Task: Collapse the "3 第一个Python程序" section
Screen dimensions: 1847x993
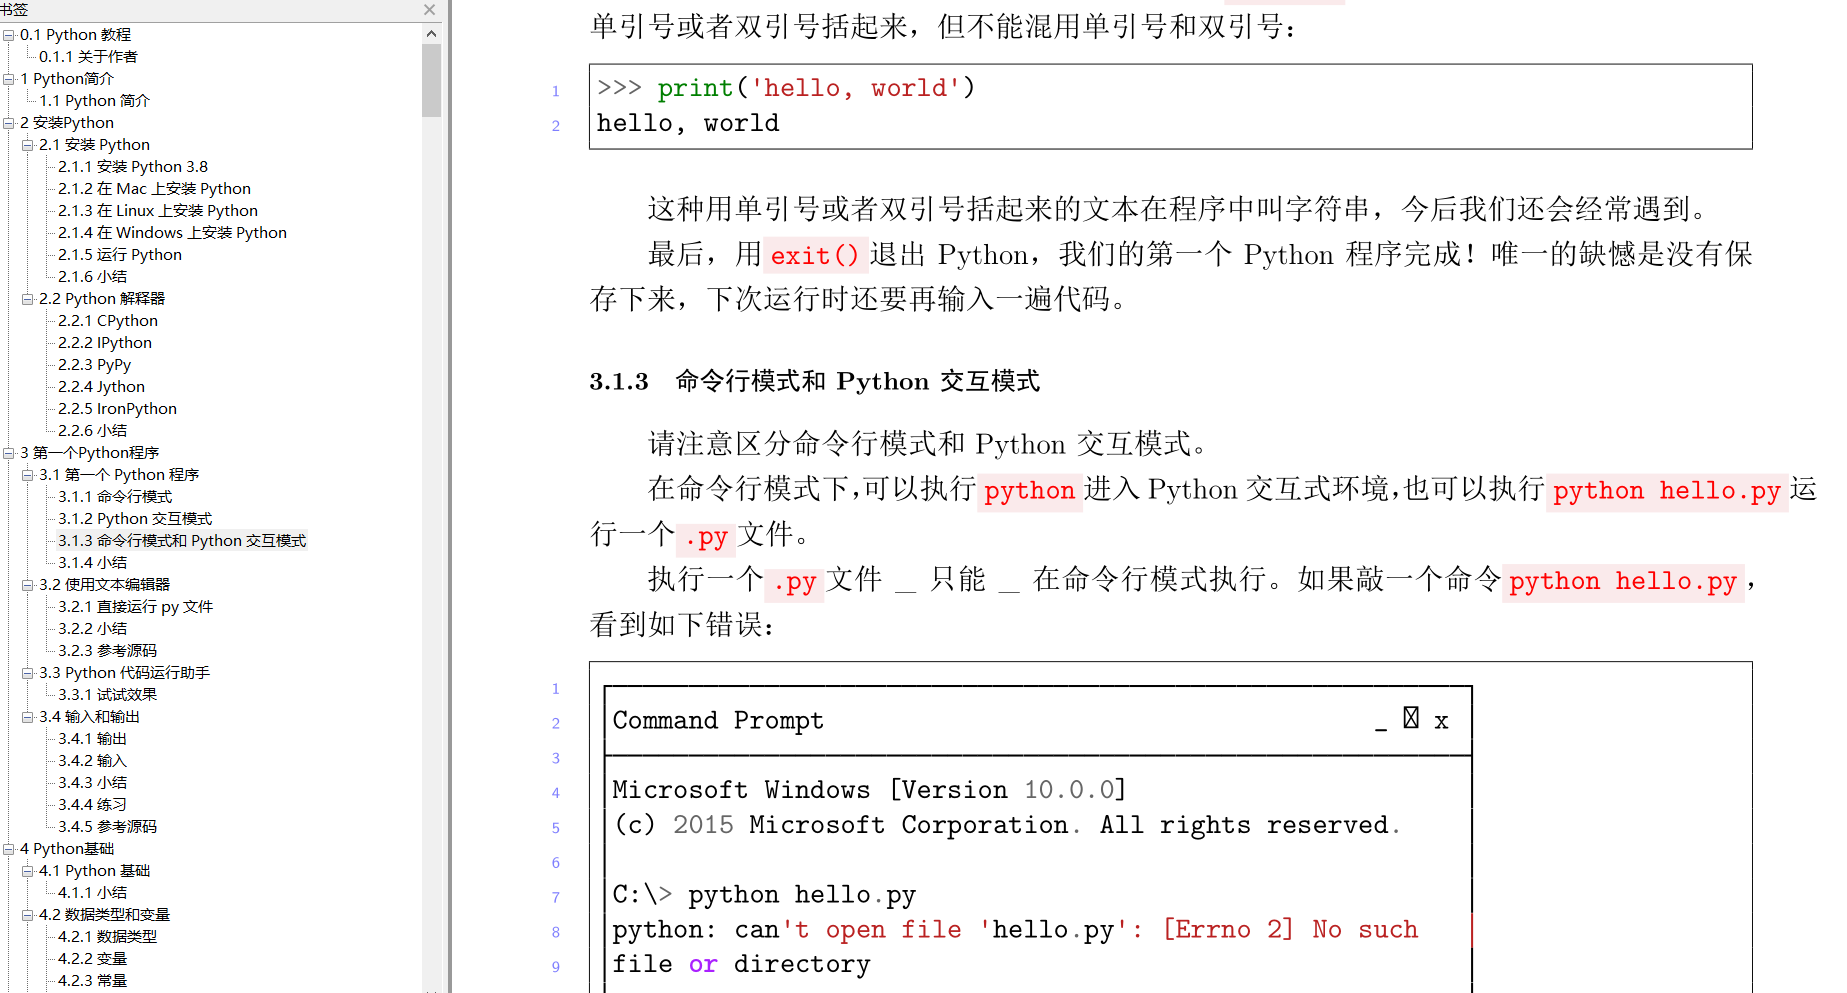Action: 9,452
